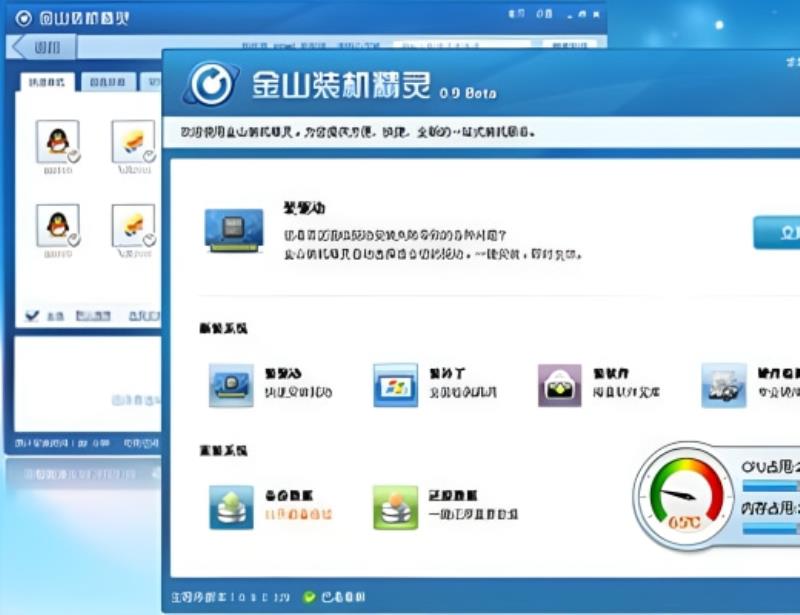Open the small driver card icon in first tool row
This screenshot has height=615, width=800.
[x=231, y=385]
